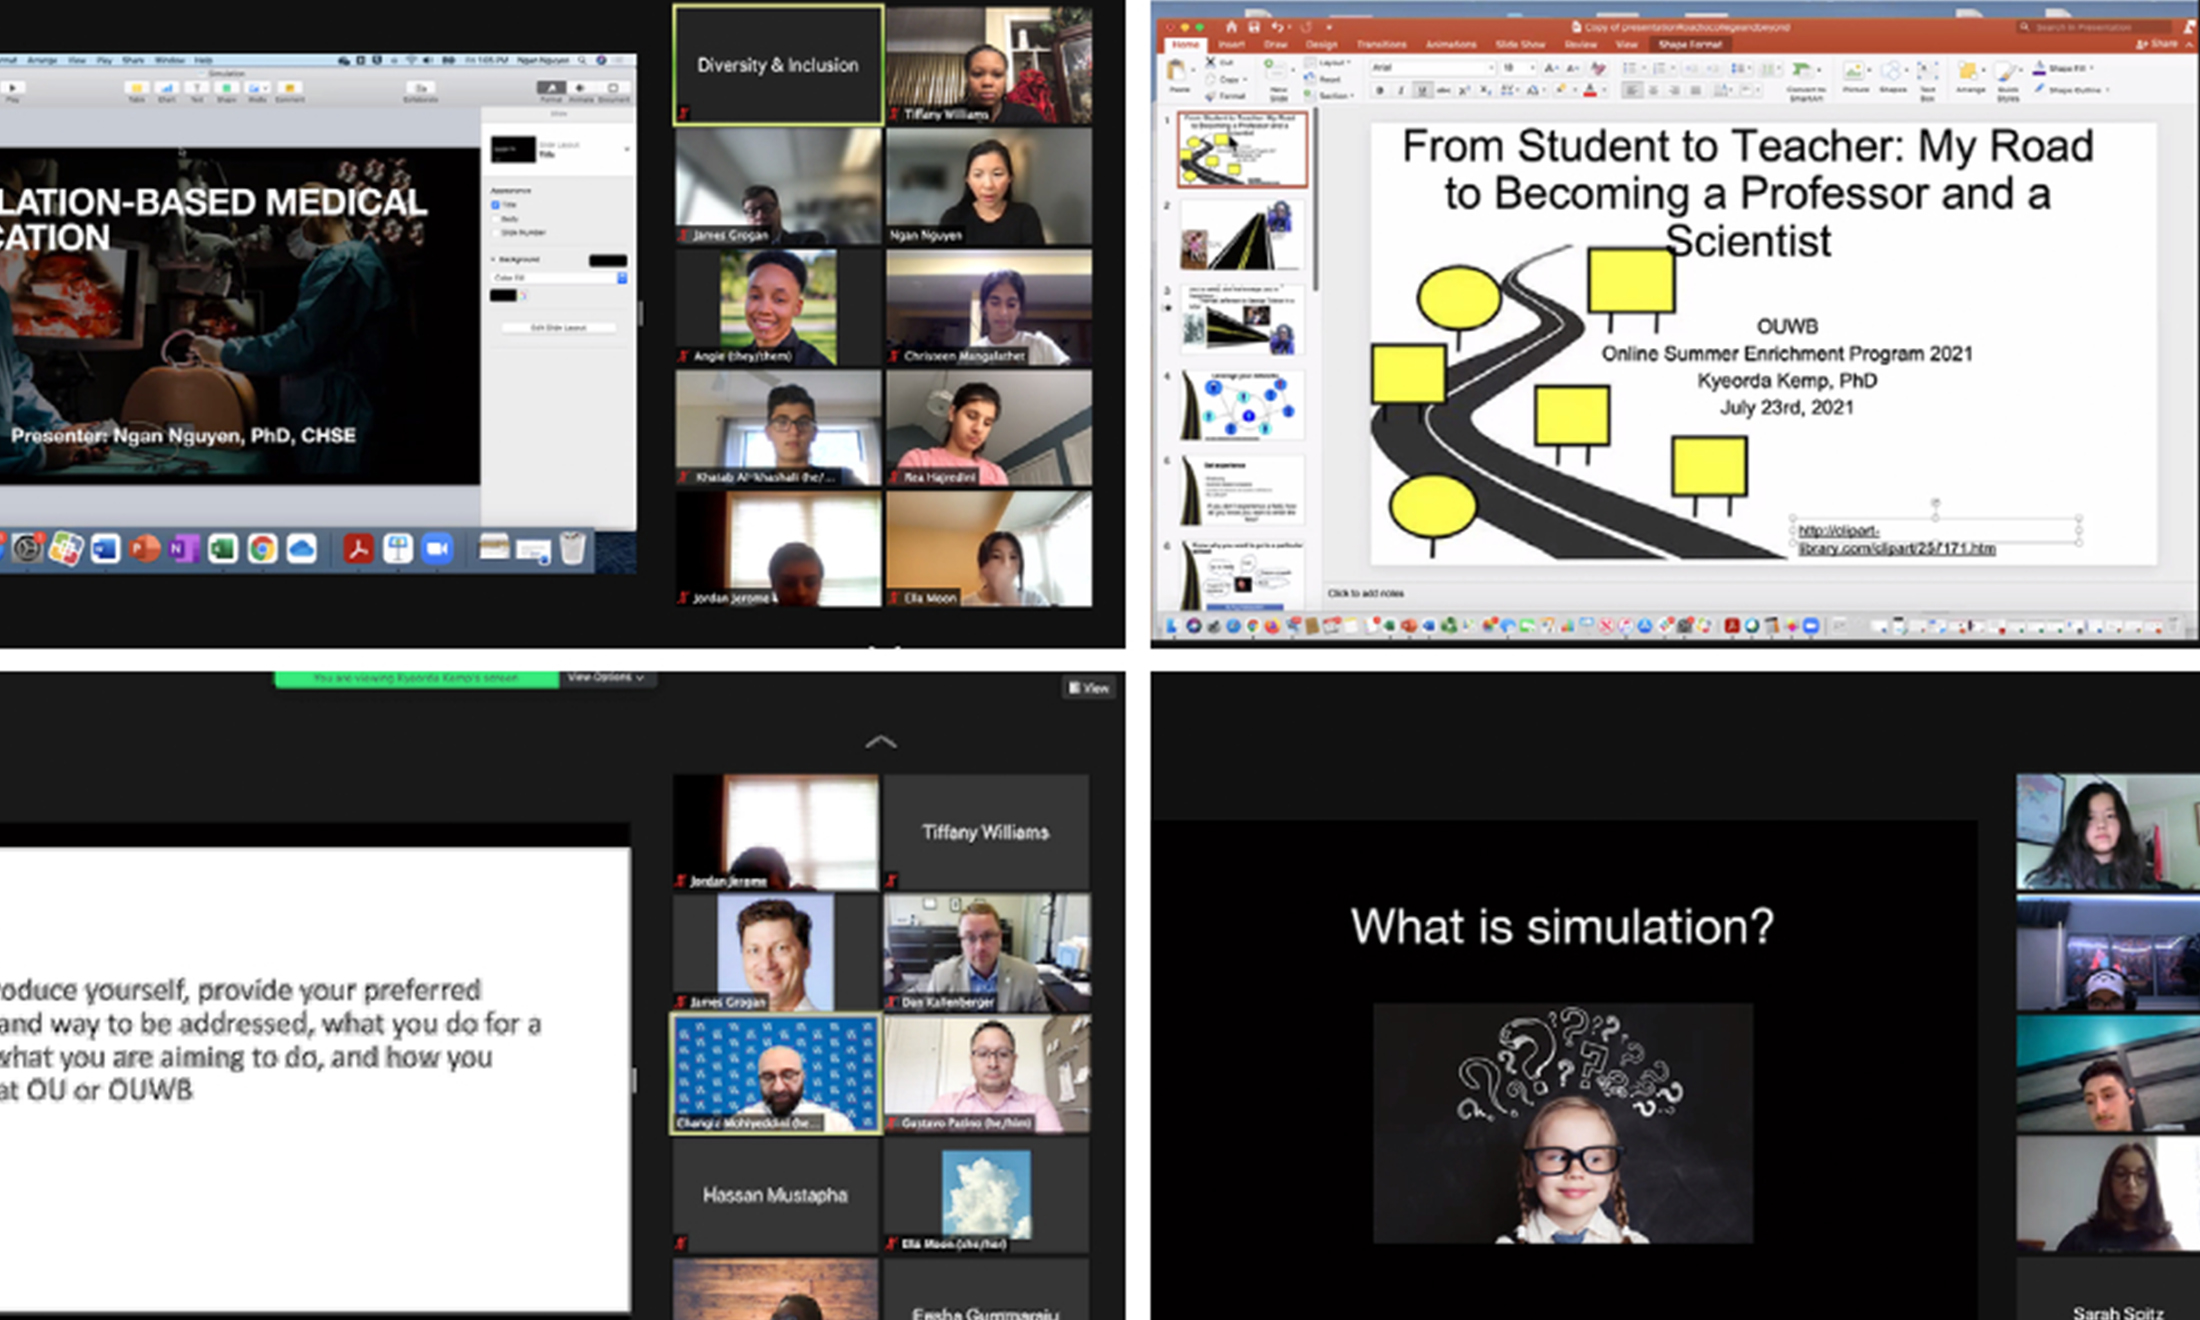Expand Zoom View Options dropdown
This screenshot has width=2200, height=1320.
(x=604, y=678)
